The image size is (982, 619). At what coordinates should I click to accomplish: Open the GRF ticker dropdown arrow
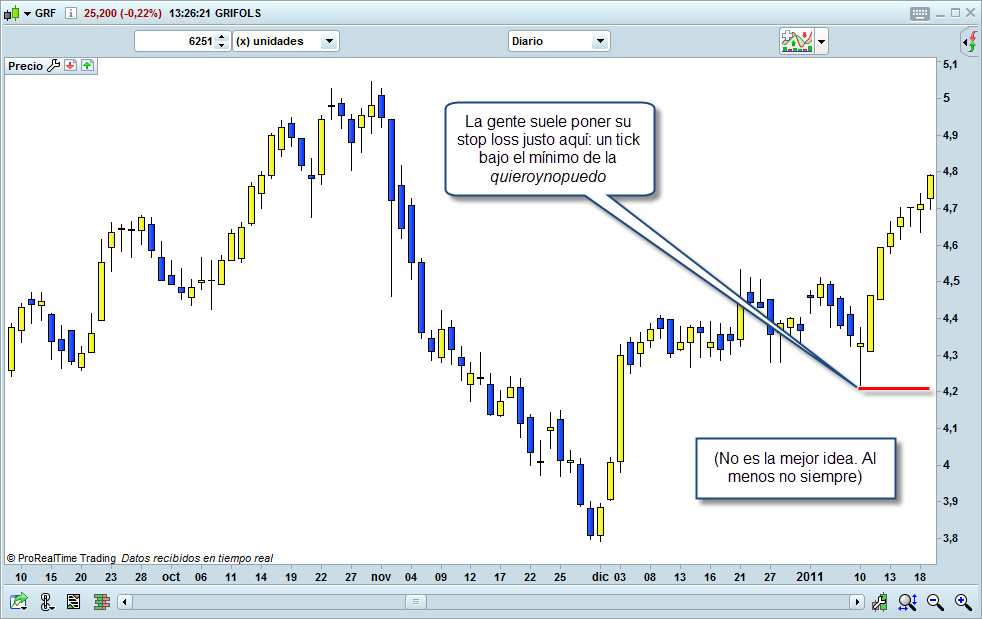[x=27, y=13]
